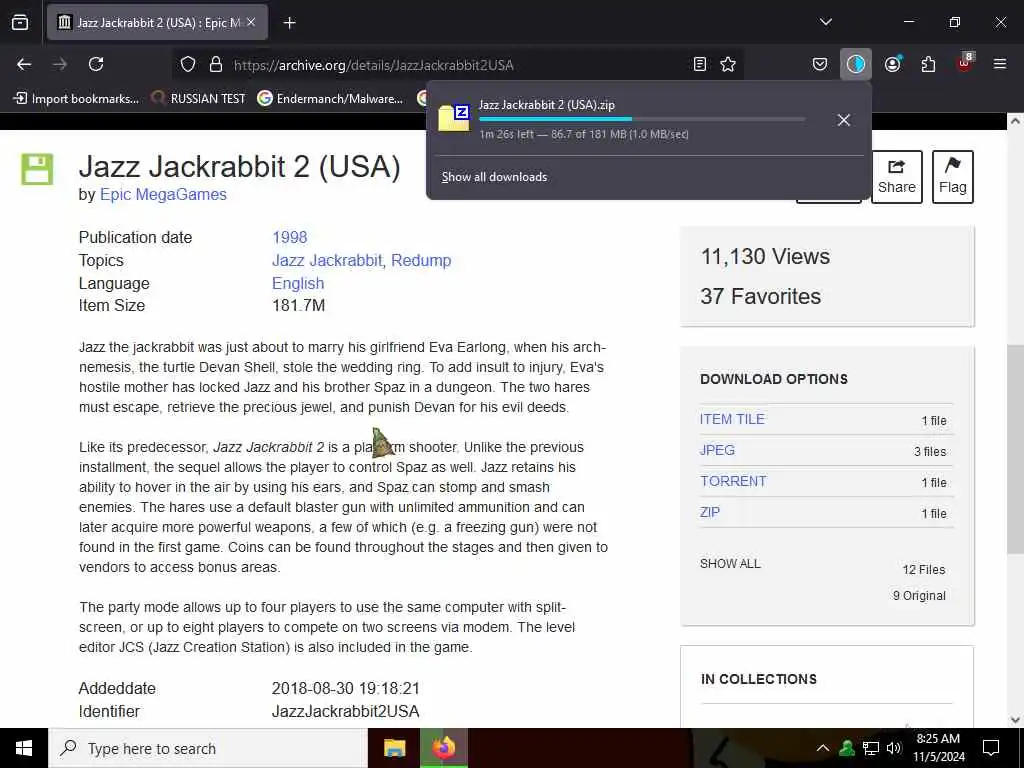The height and width of the screenshot is (768, 1024).
Task: Close the Jazz Jackrabbit 2 browser tab
Action: [251, 23]
